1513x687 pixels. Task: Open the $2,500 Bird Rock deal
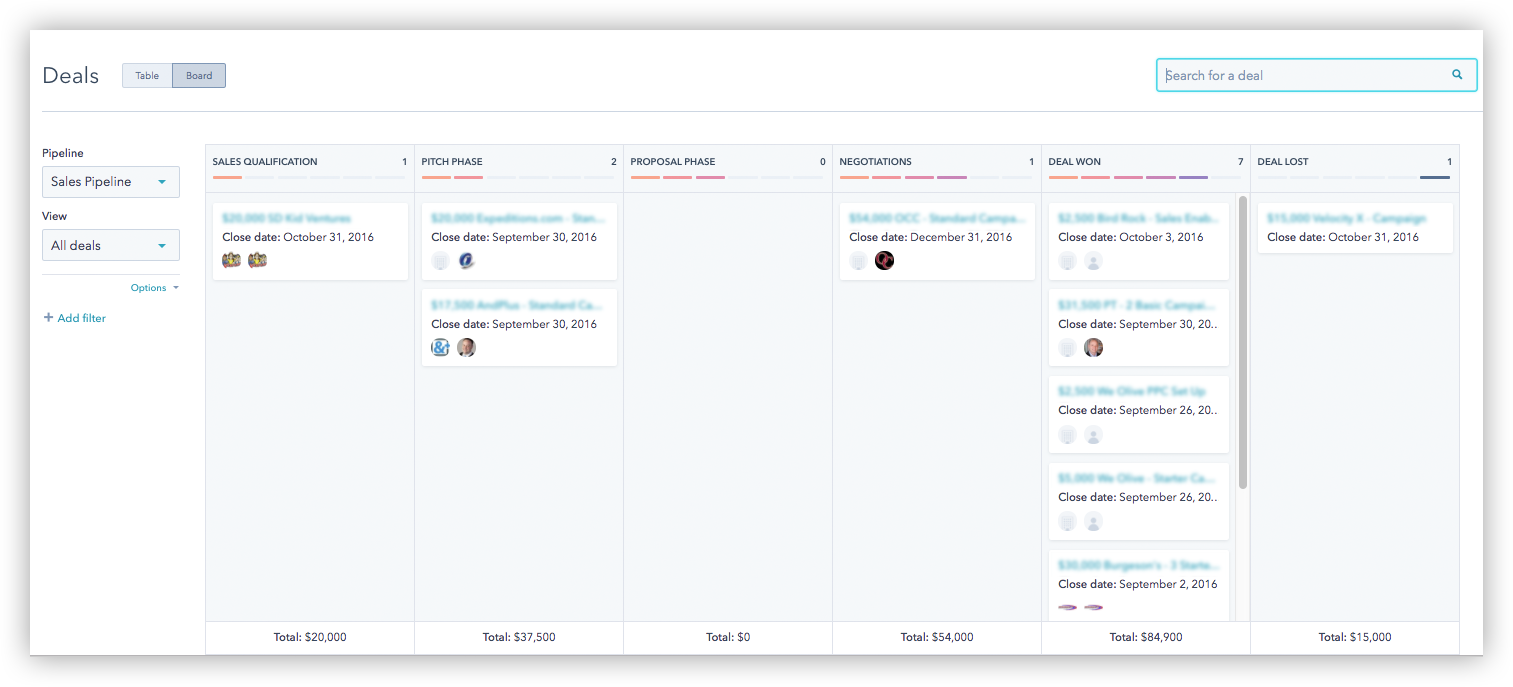click(x=1138, y=218)
